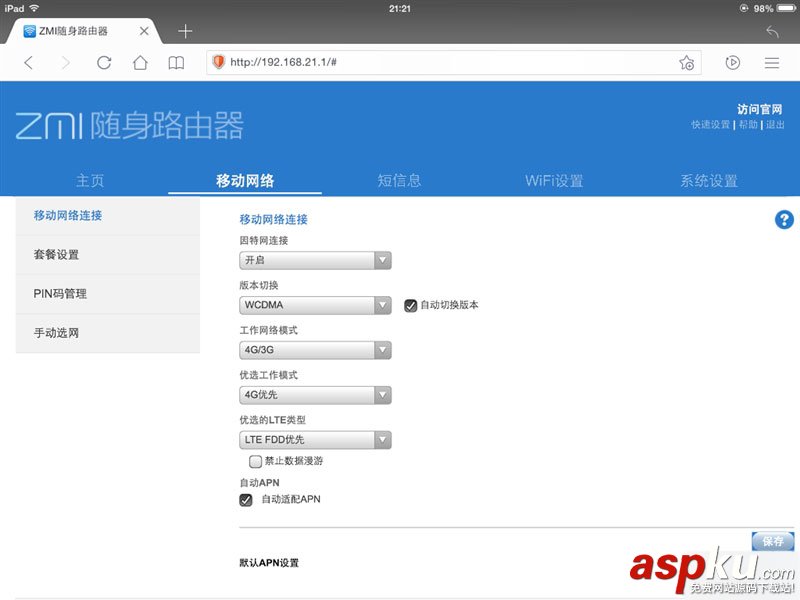Switch to the 短信息 tab
Viewport: 800px width, 600px height.
(399, 180)
